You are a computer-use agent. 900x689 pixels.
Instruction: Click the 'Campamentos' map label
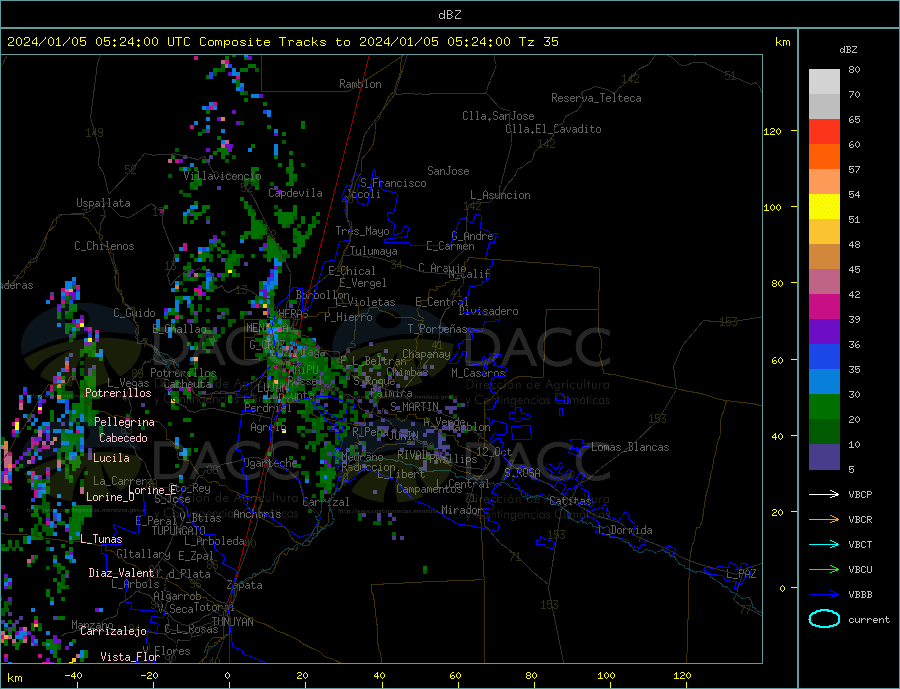[429, 490]
